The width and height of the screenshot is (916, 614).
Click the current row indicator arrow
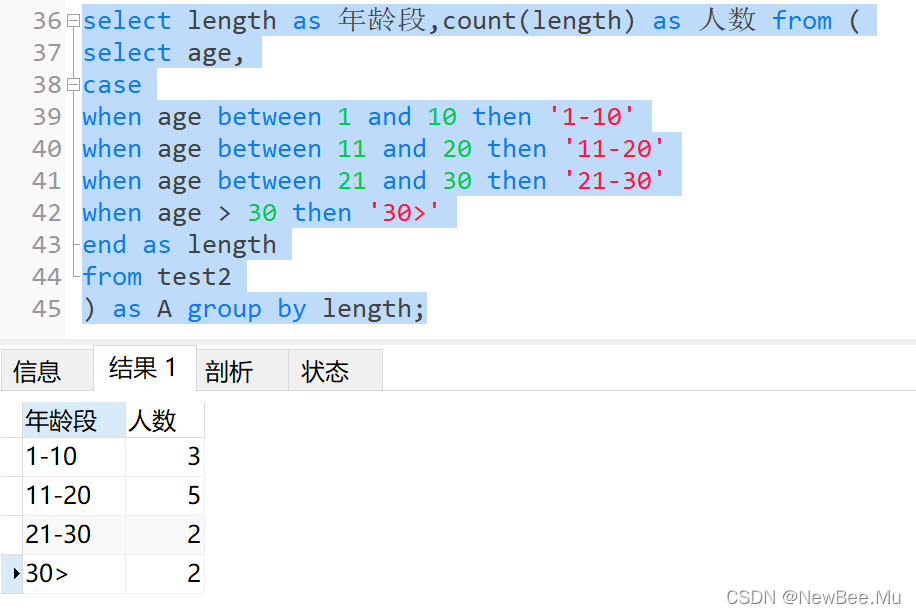[x=16, y=574]
